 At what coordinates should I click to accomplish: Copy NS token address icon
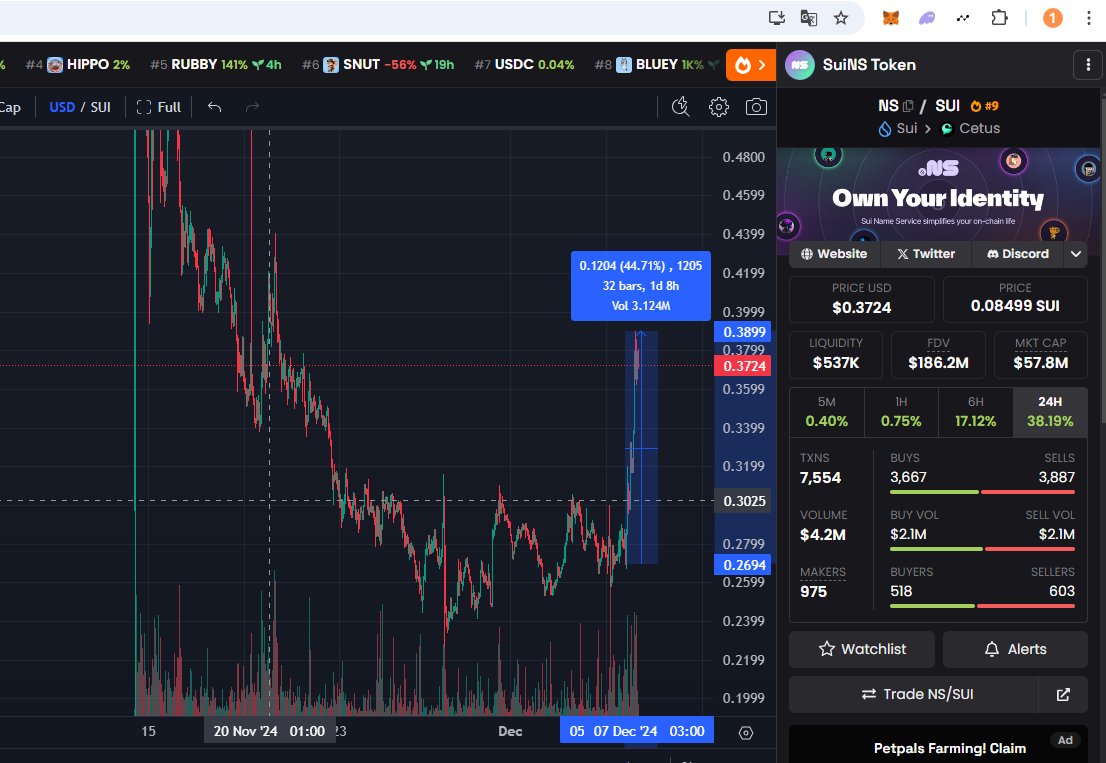908,106
